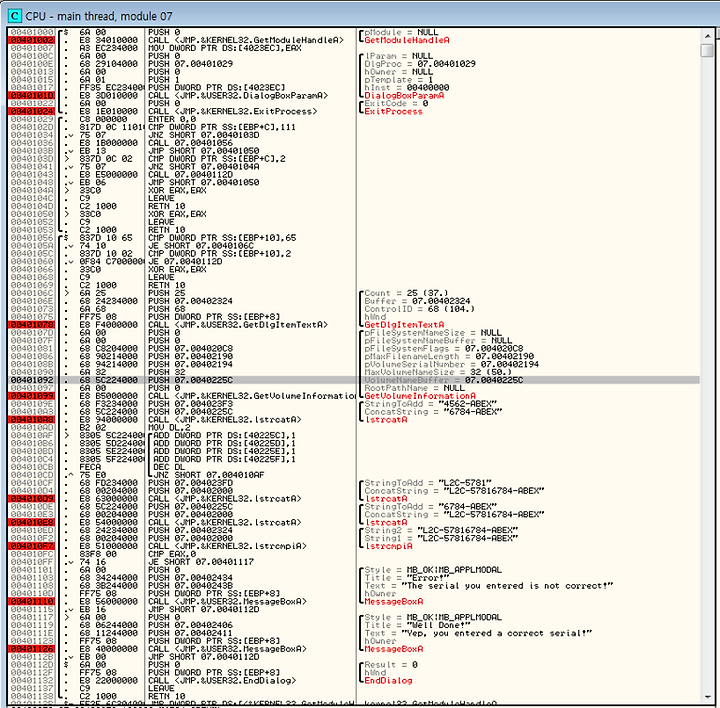Select breakpoint address 00401002
Screen dimensions: 720x708
click(x=32, y=40)
